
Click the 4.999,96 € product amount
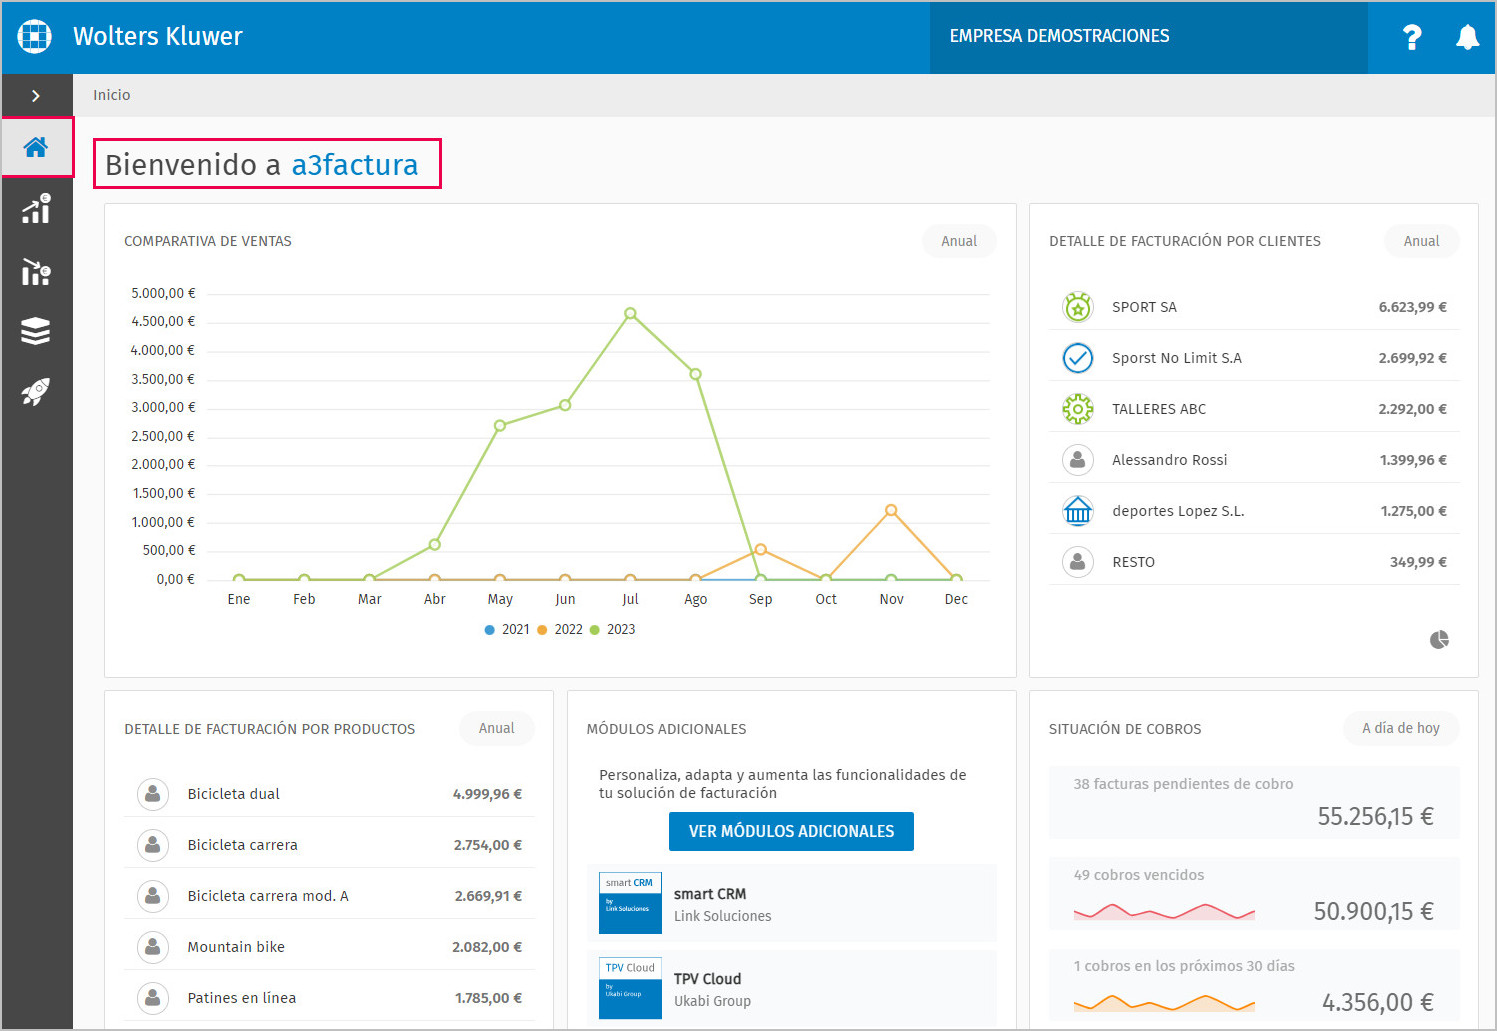point(487,794)
